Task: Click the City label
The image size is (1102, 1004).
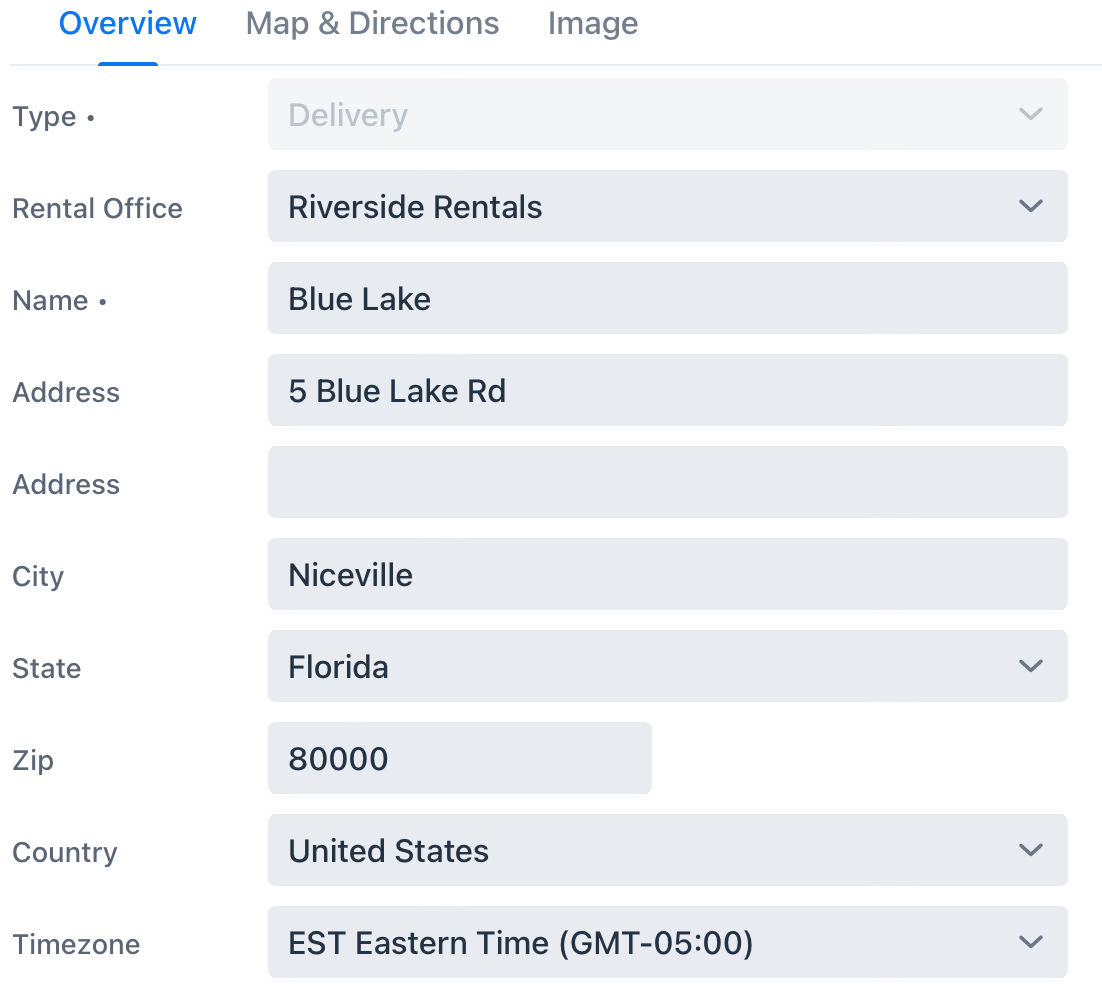Action: coord(38,577)
